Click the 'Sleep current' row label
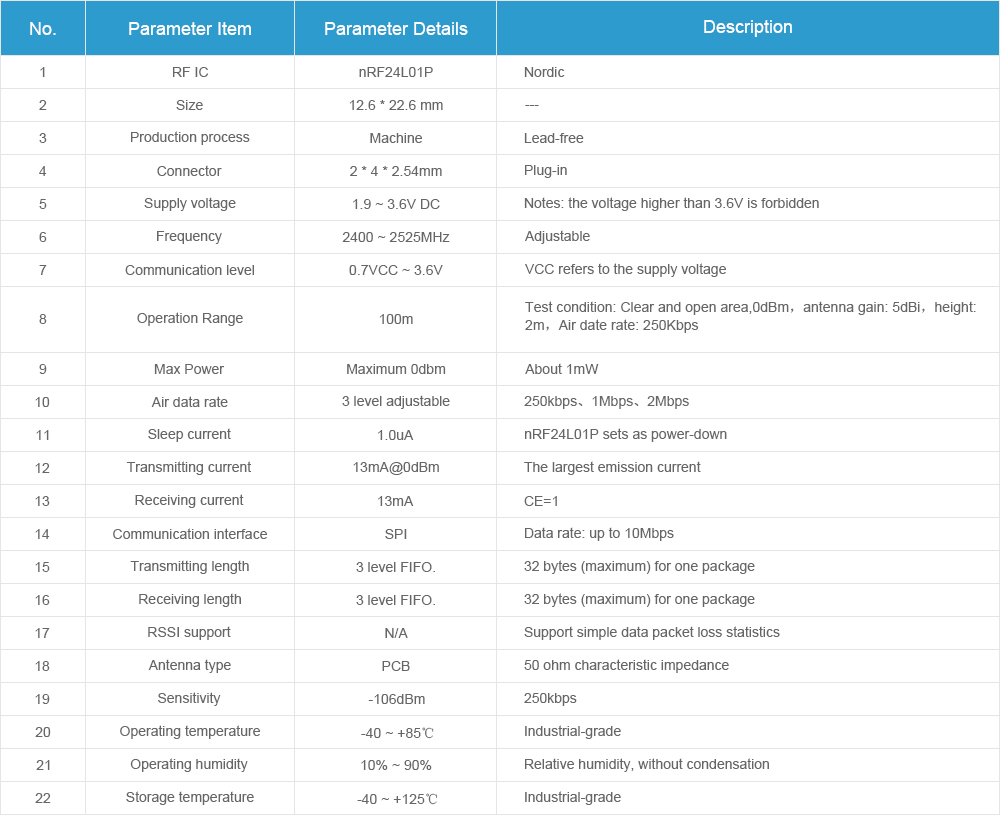 coord(189,434)
